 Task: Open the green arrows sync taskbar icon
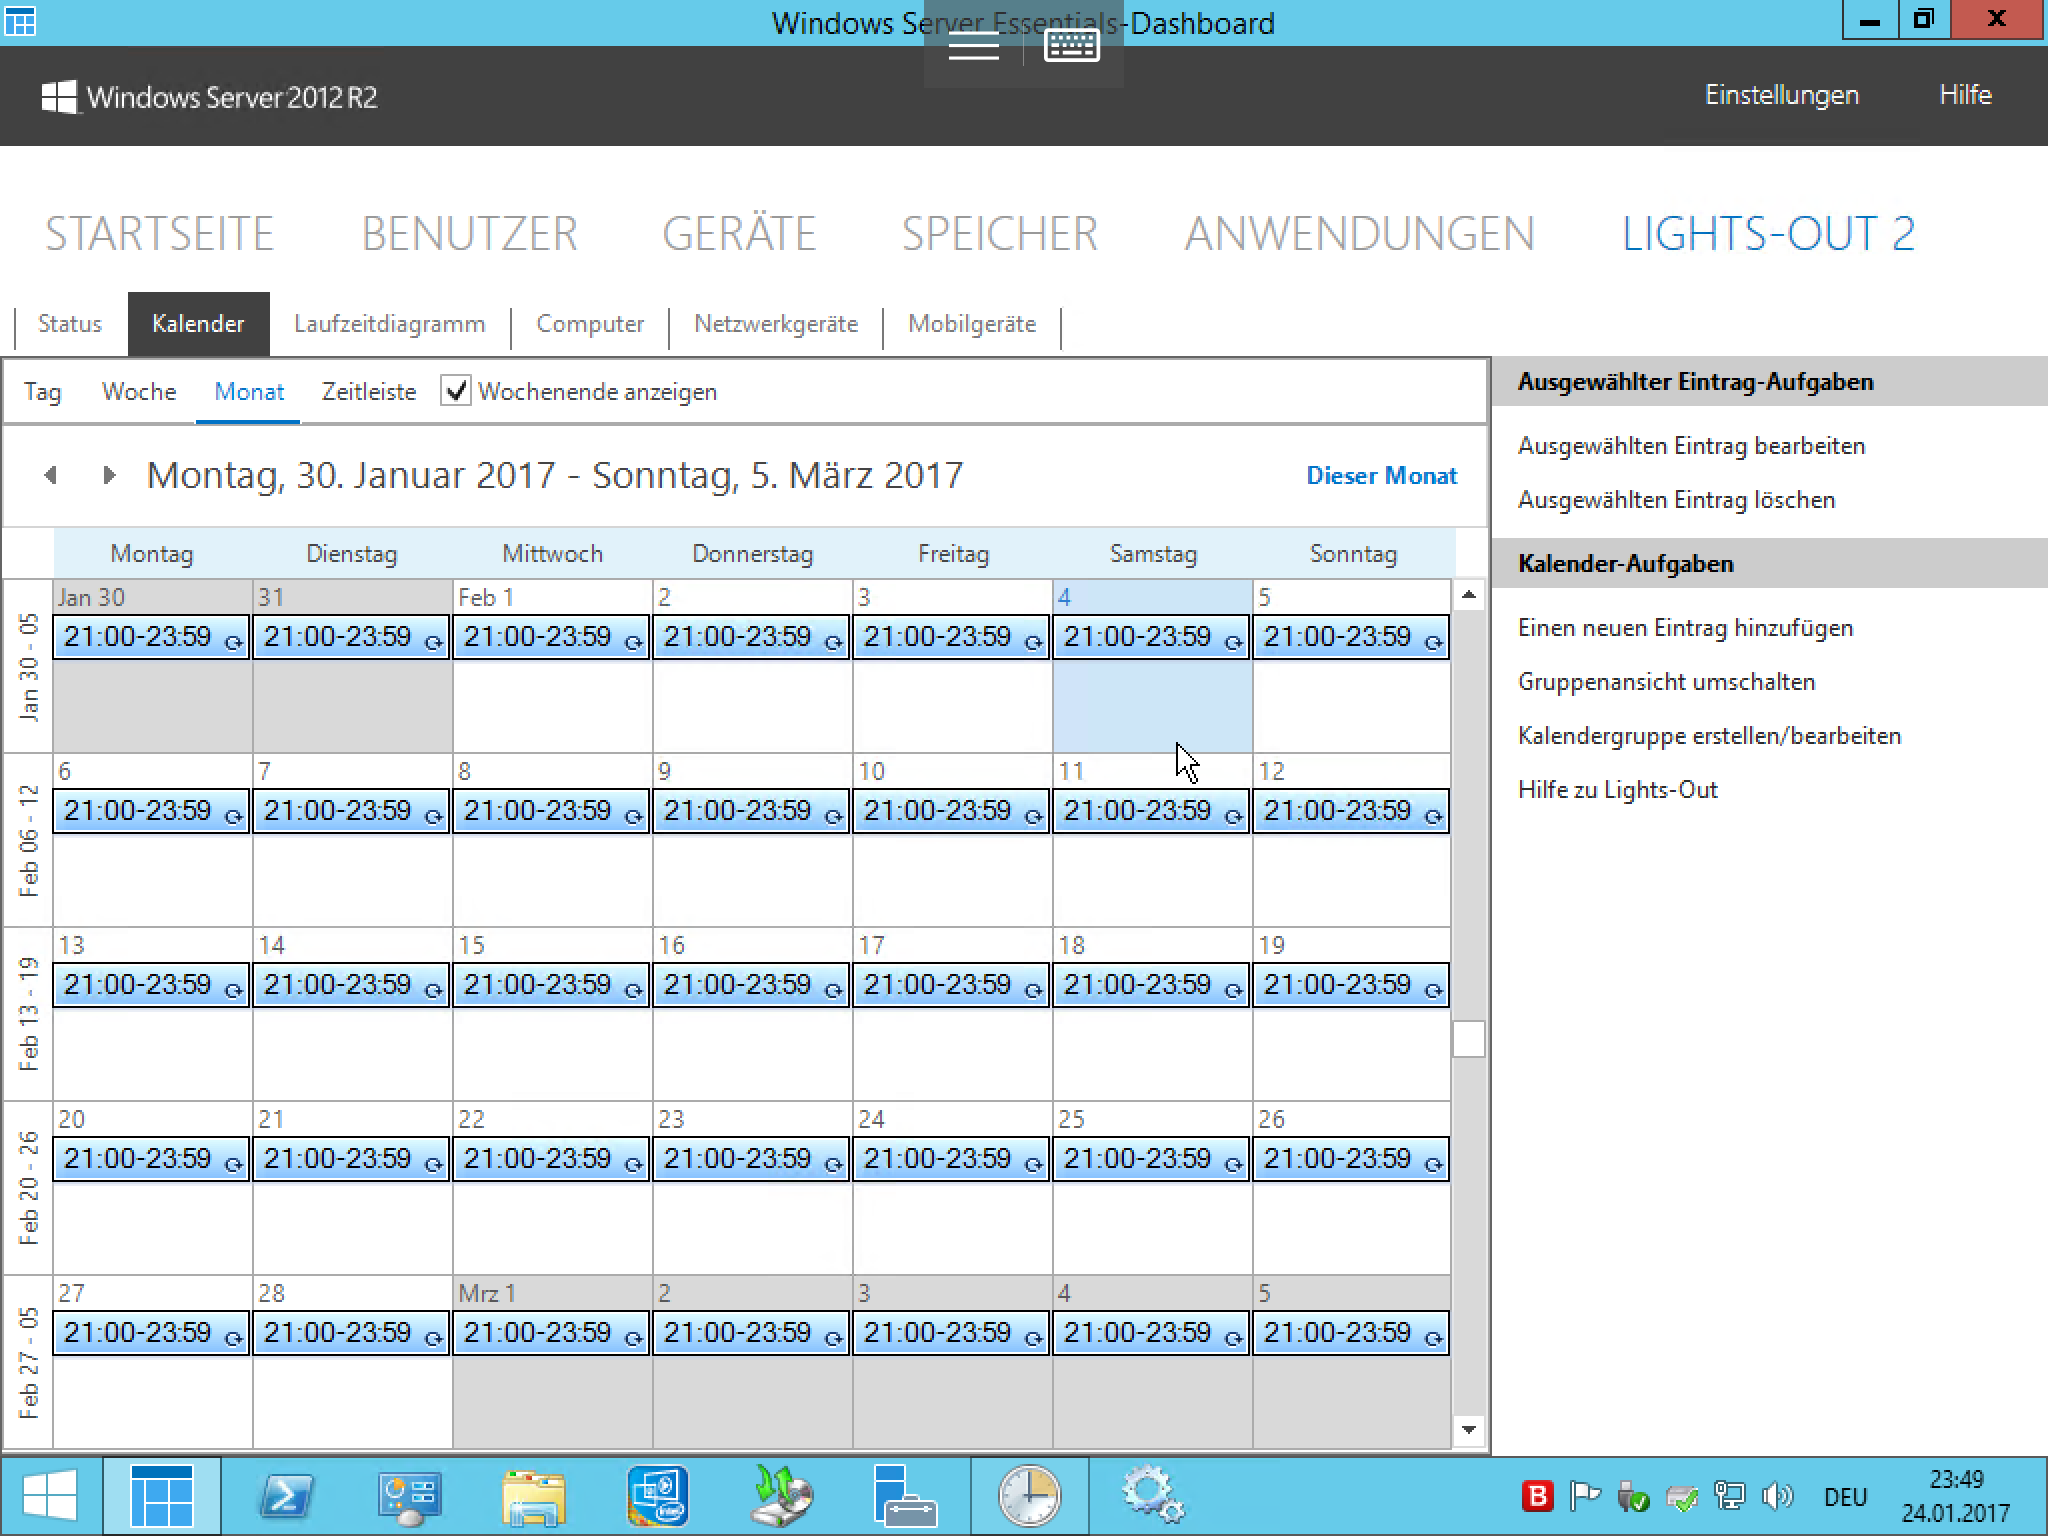coord(781,1497)
